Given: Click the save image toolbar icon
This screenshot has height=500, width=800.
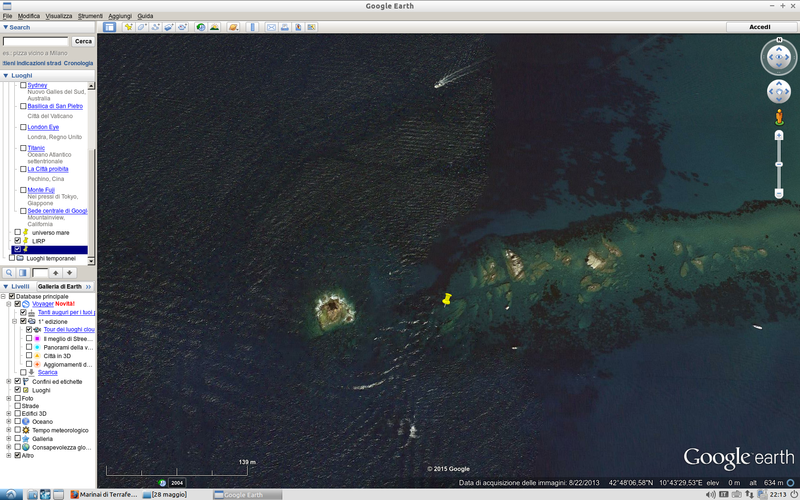Looking at the screenshot, I should pyautogui.click(x=311, y=27).
